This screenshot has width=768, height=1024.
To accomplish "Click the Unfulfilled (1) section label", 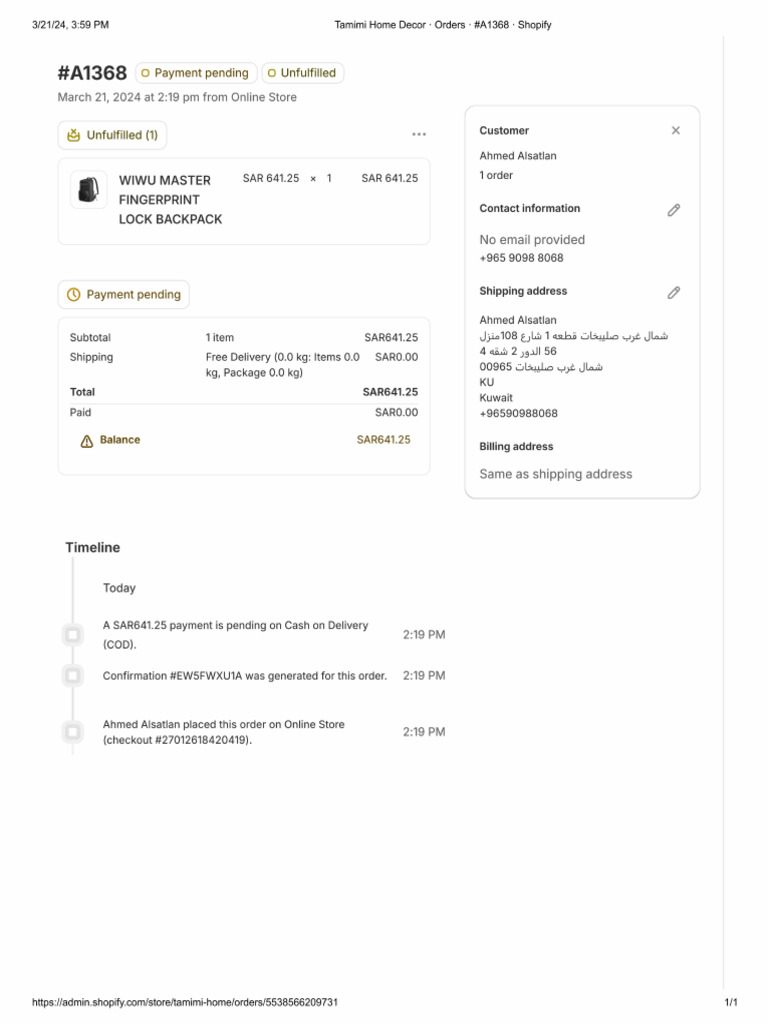I will [122, 135].
